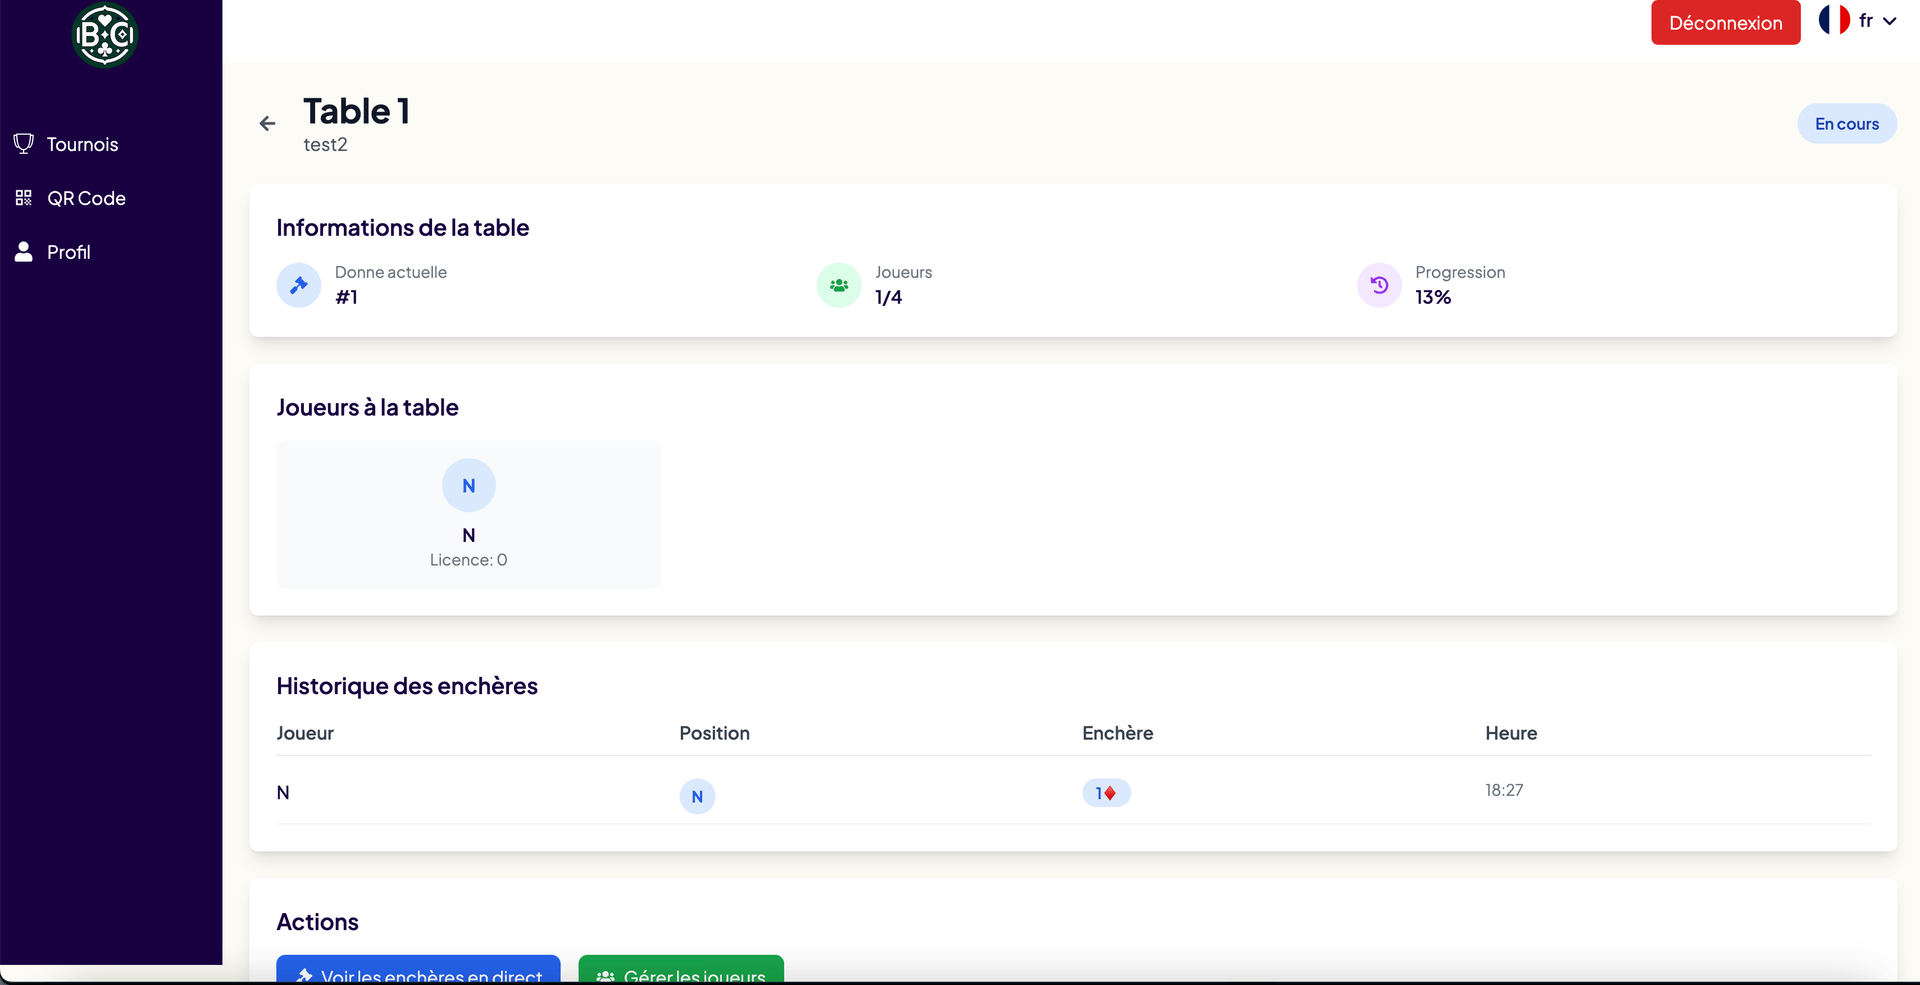Click the Position column header

714,733
